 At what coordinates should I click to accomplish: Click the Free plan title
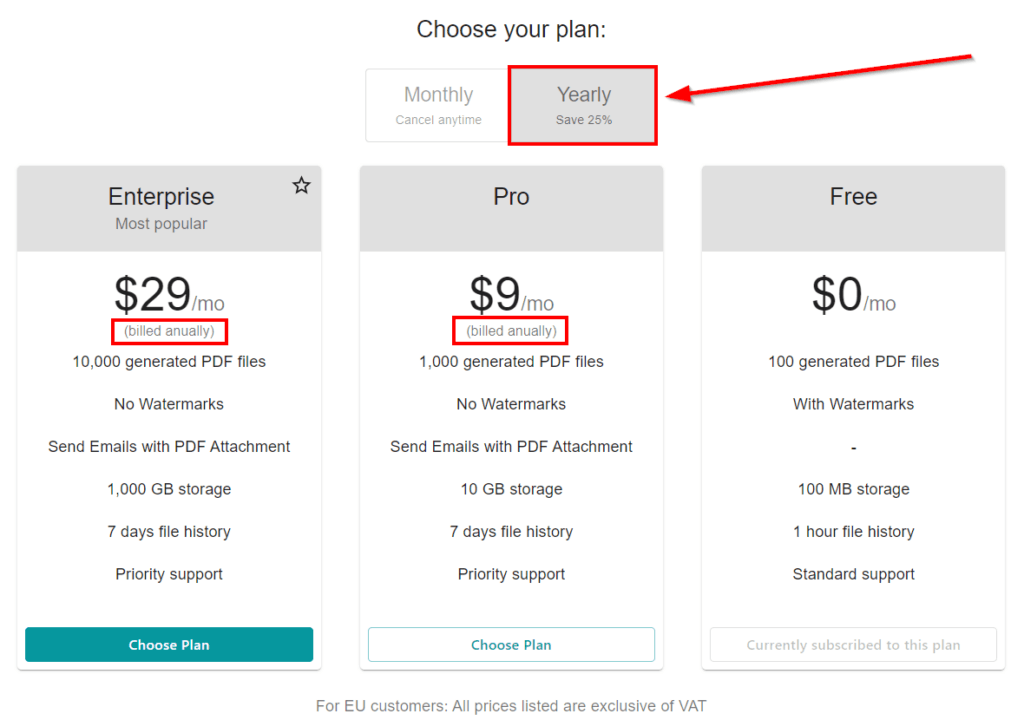pos(853,197)
